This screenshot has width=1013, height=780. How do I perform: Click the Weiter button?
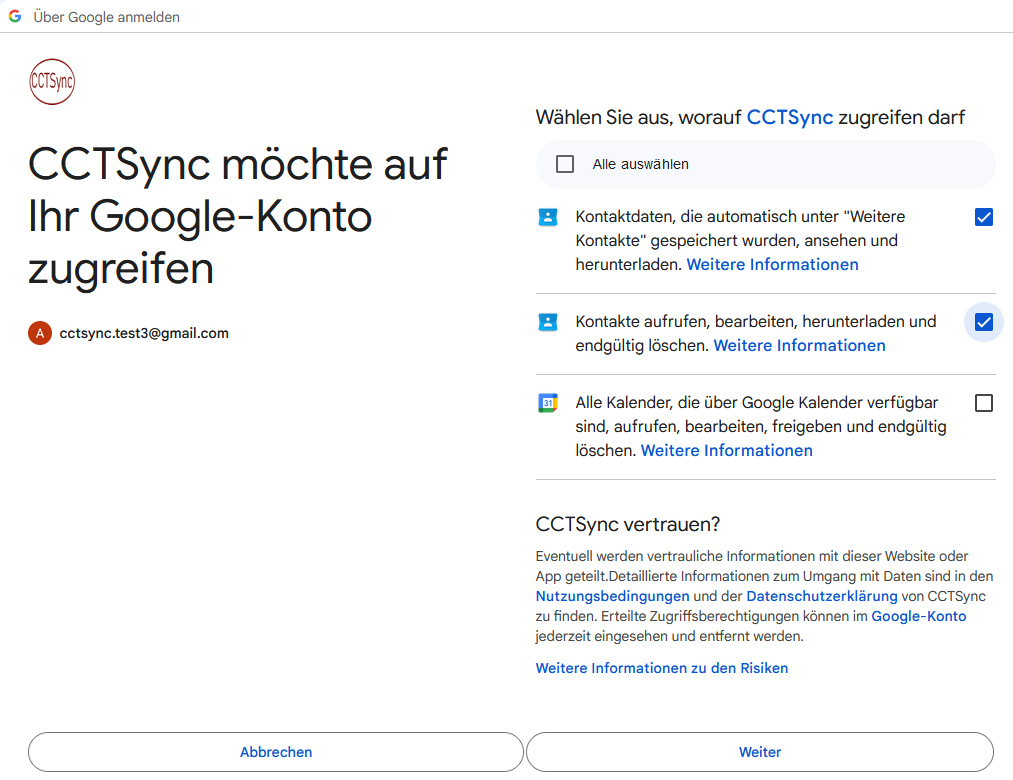760,752
